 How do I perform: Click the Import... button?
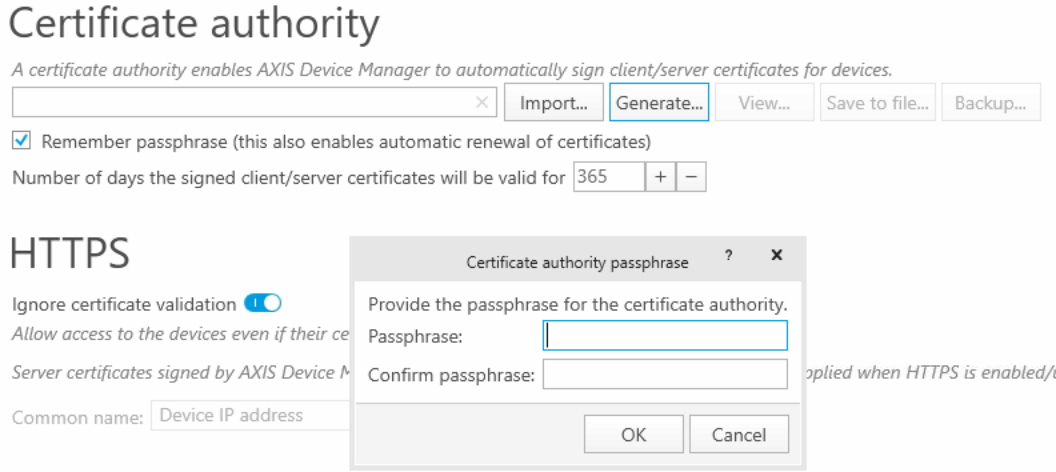coord(553,103)
